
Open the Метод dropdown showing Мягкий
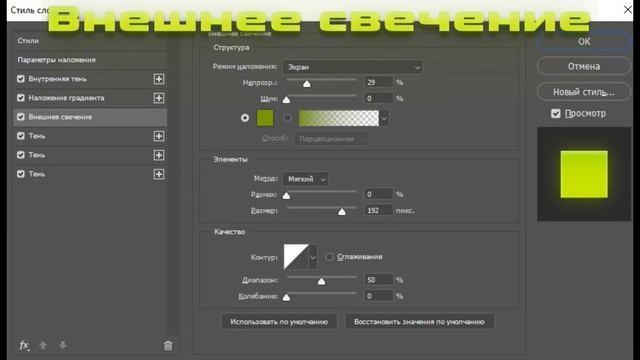(x=305, y=179)
